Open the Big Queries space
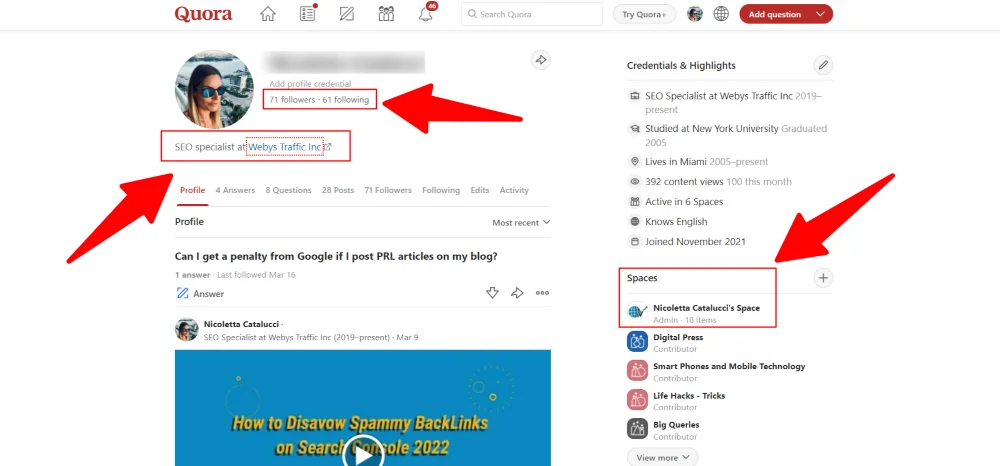The height and width of the screenshot is (466, 1000). click(676, 425)
